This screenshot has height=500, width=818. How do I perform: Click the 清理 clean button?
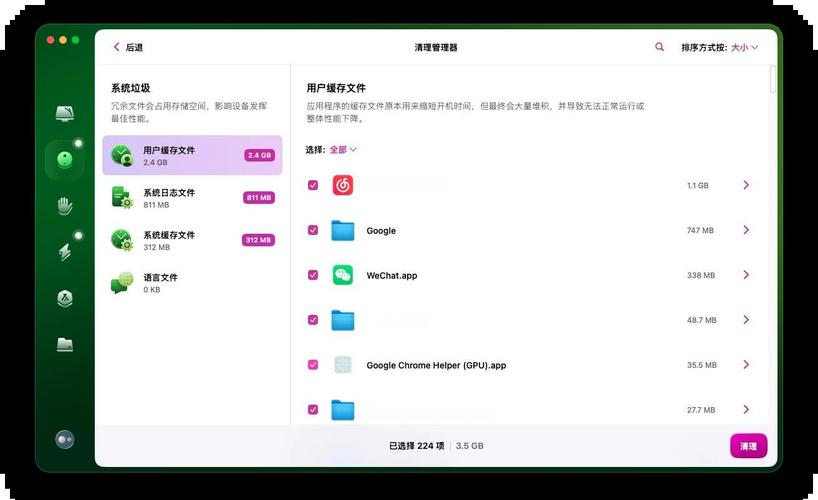point(749,446)
